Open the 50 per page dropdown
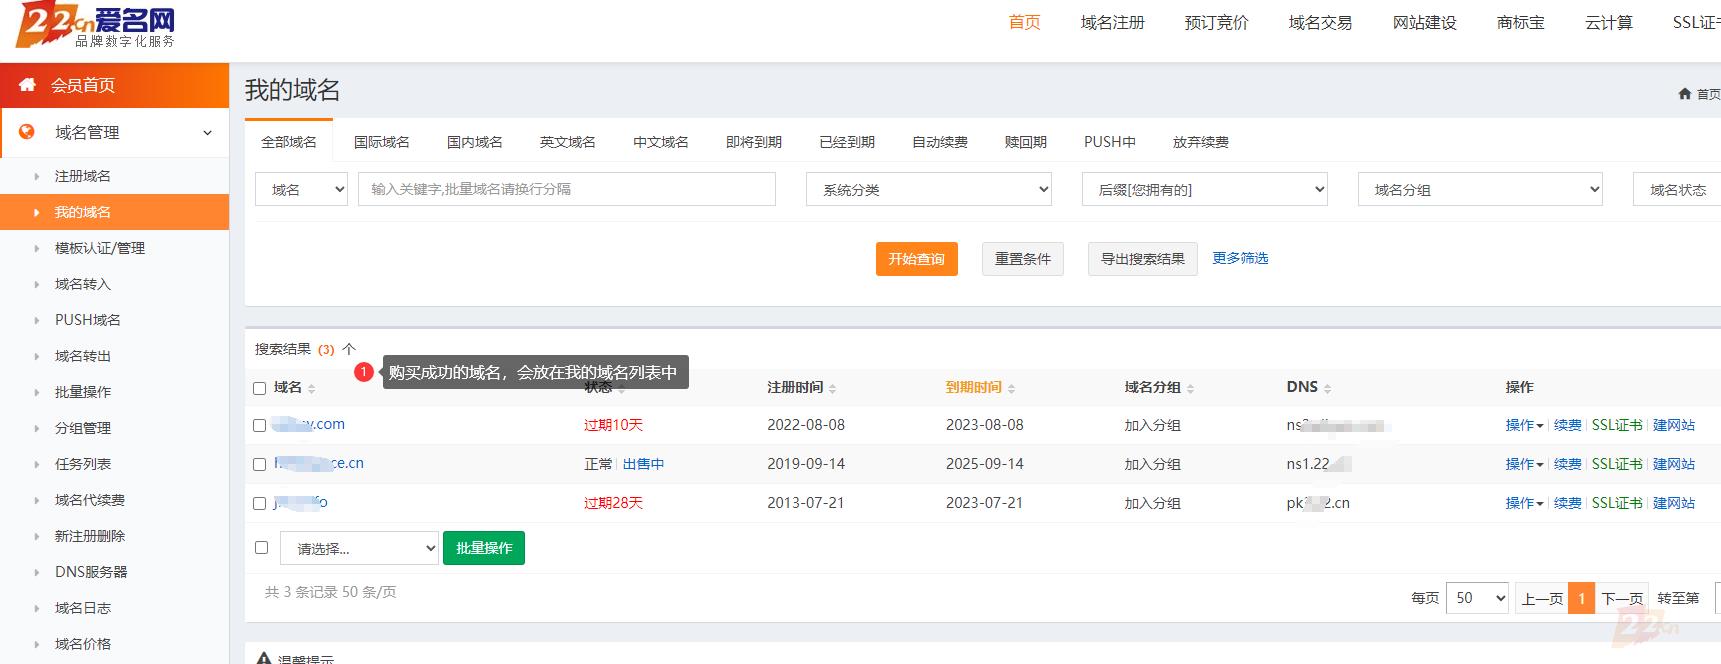This screenshot has height=664, width=1721. pyautogui.click(x=1477, y=598)
